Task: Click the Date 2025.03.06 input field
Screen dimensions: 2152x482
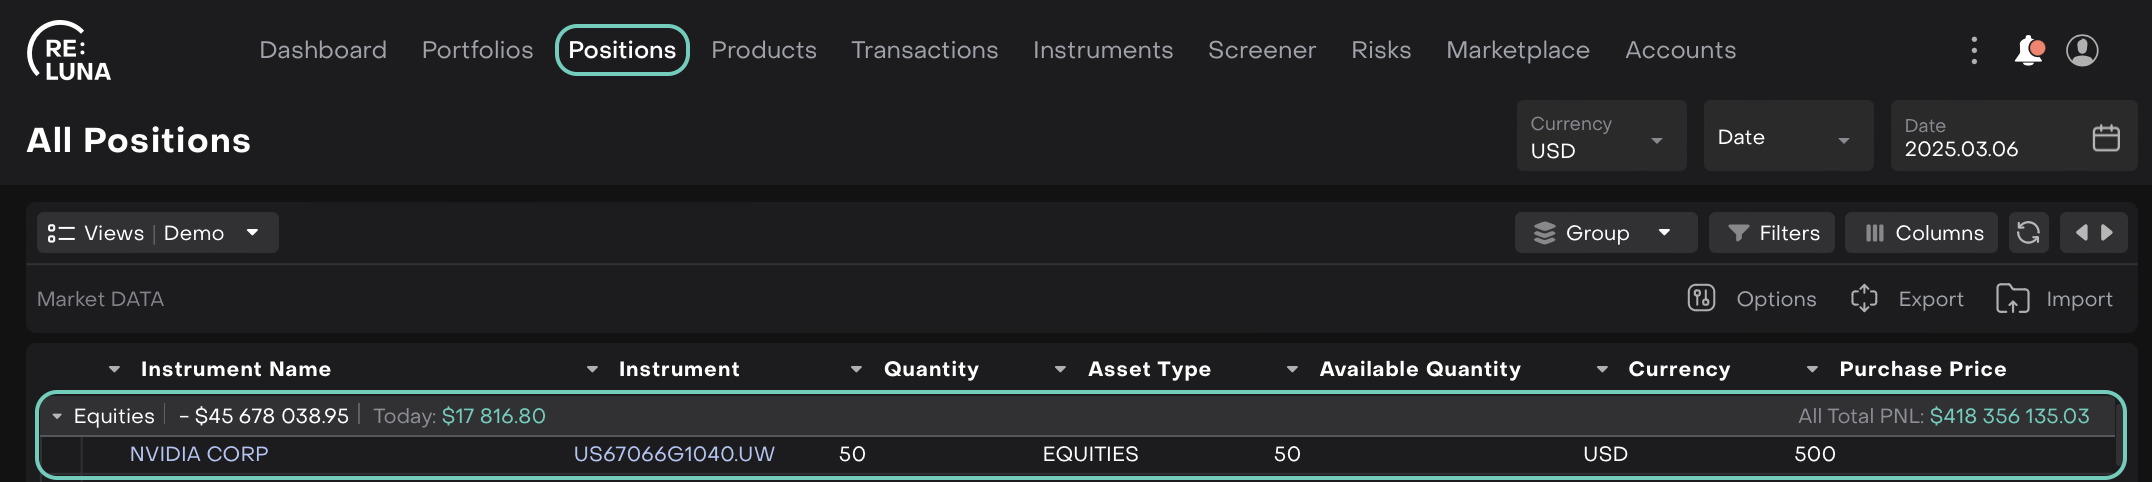Action: click(x=1985, y=137)
